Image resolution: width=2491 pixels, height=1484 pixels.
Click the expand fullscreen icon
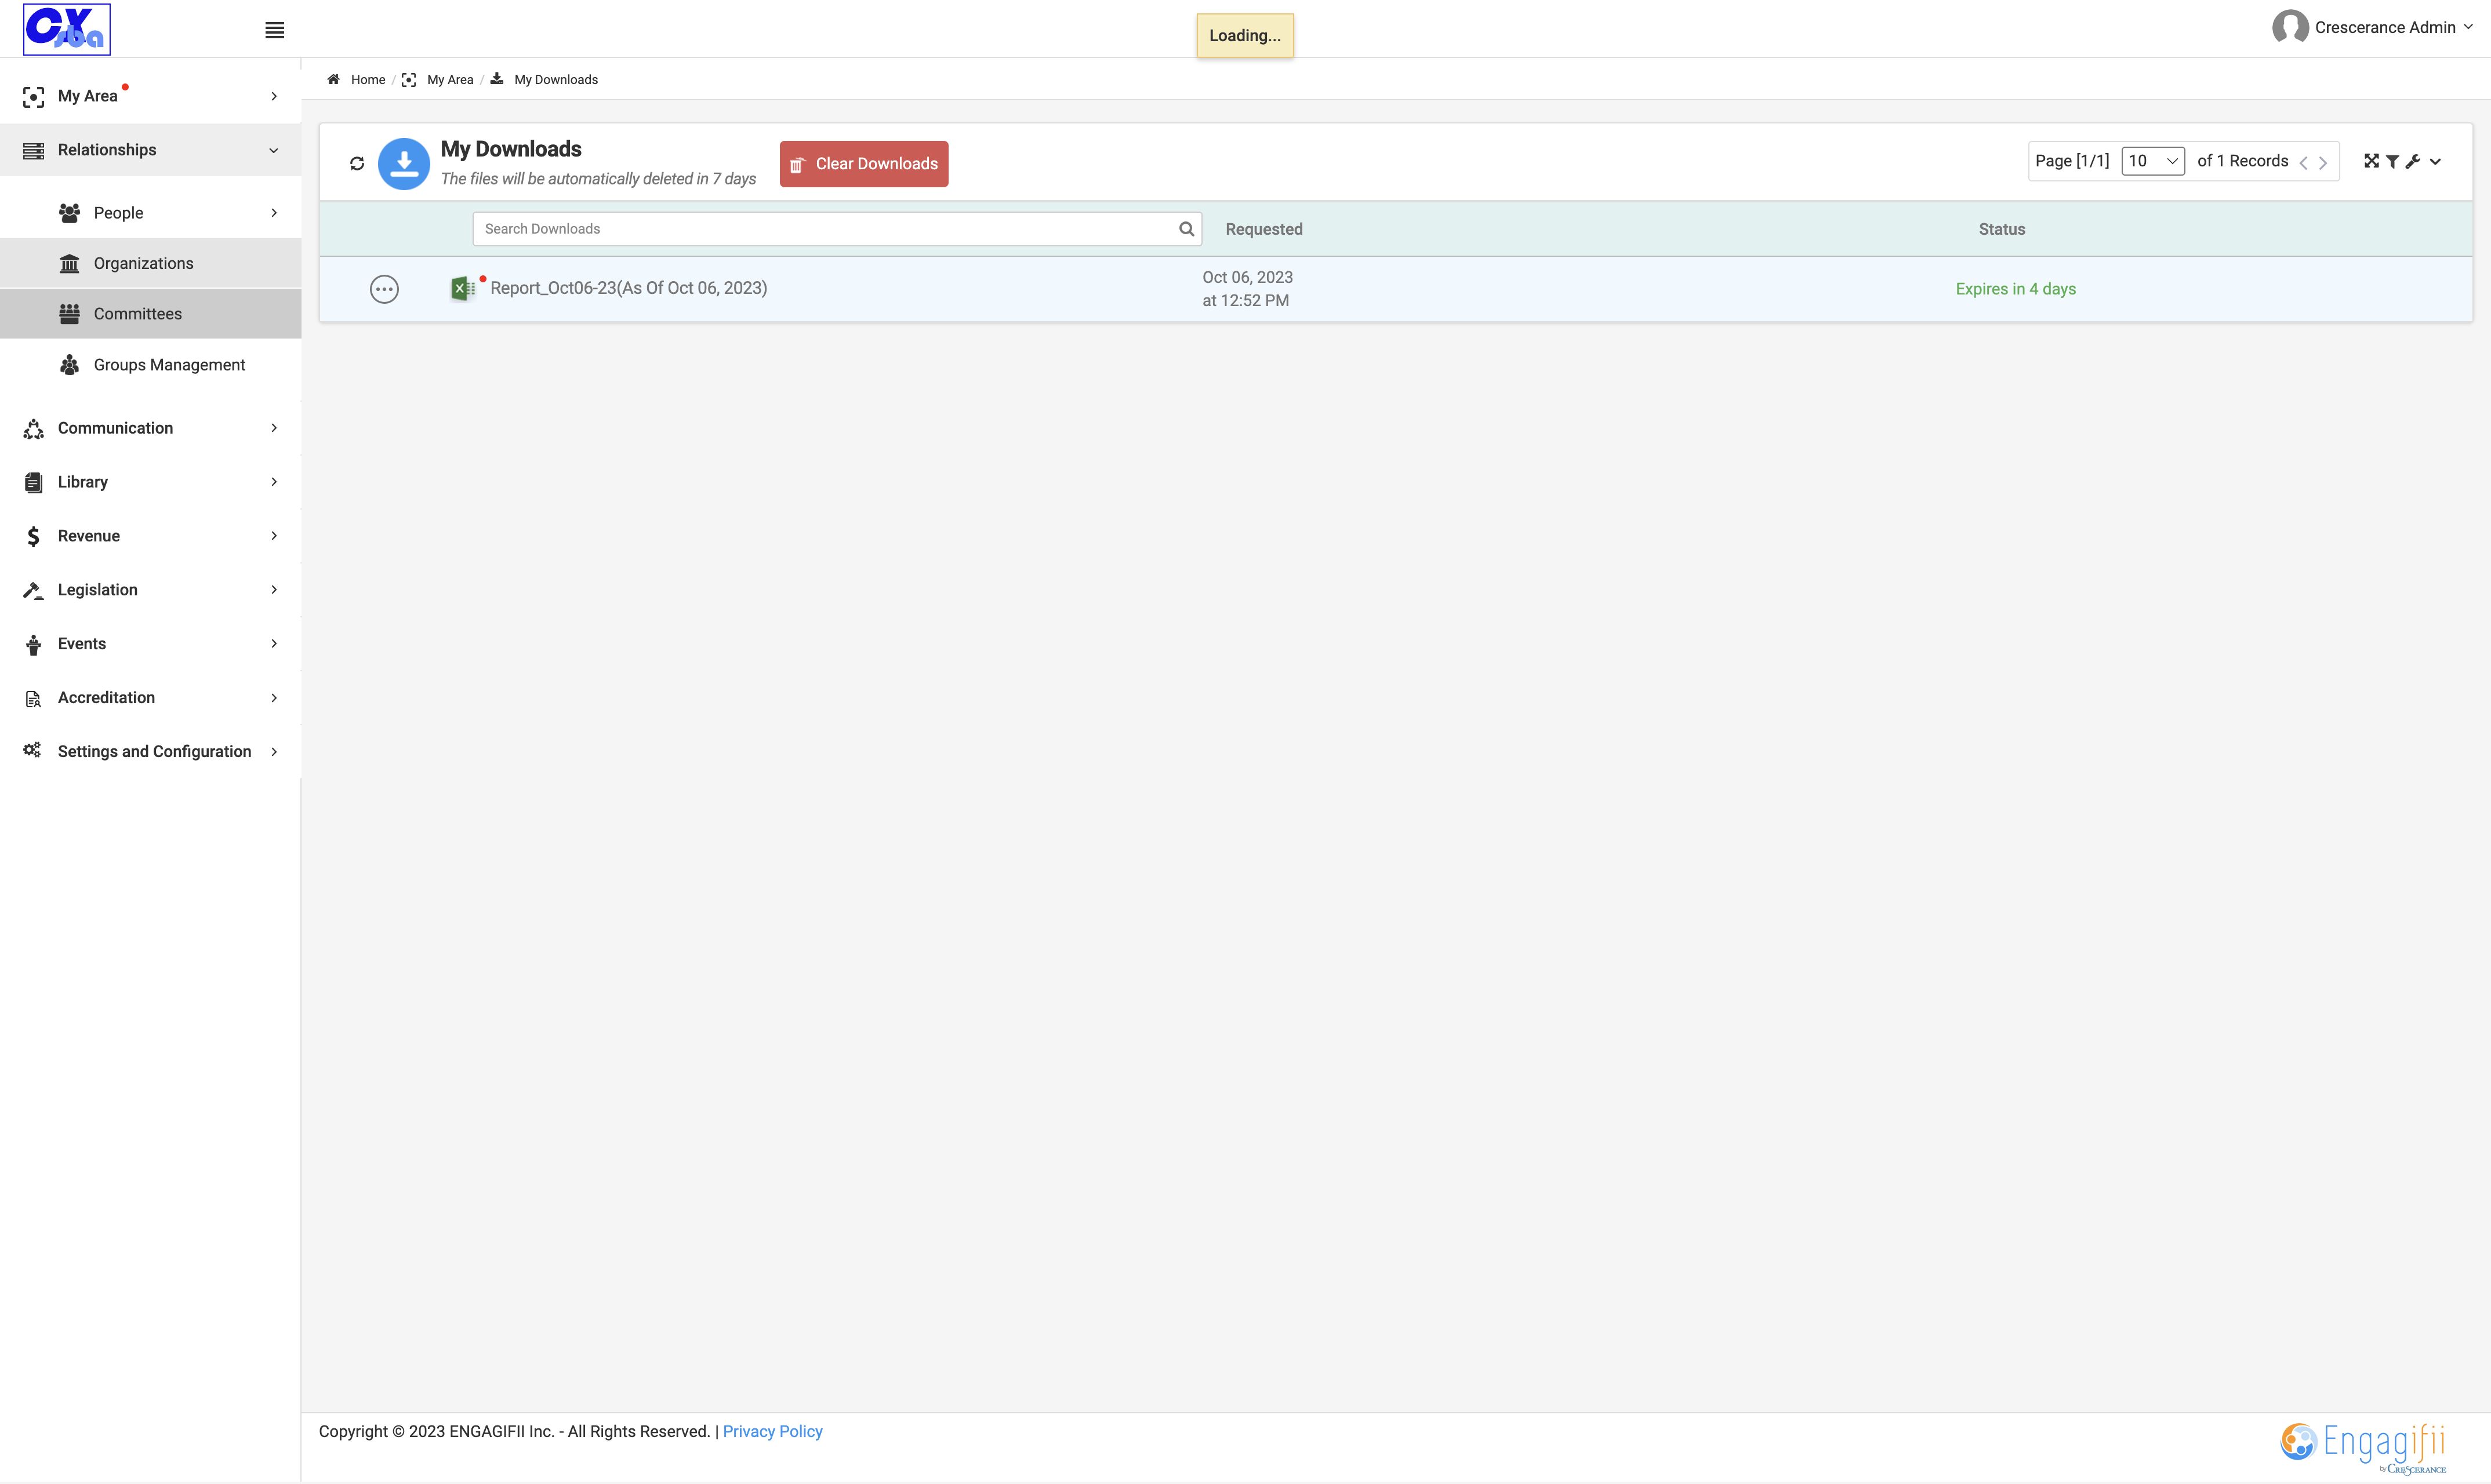click(x=2371, y=161)
